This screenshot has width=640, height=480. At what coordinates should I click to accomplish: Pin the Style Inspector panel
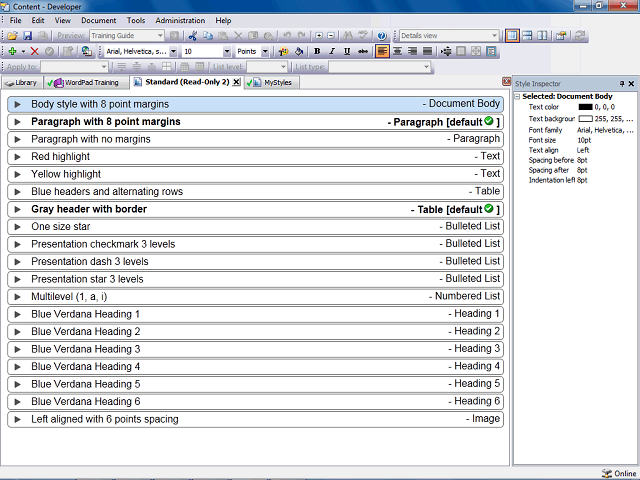(x=622, y=84)
